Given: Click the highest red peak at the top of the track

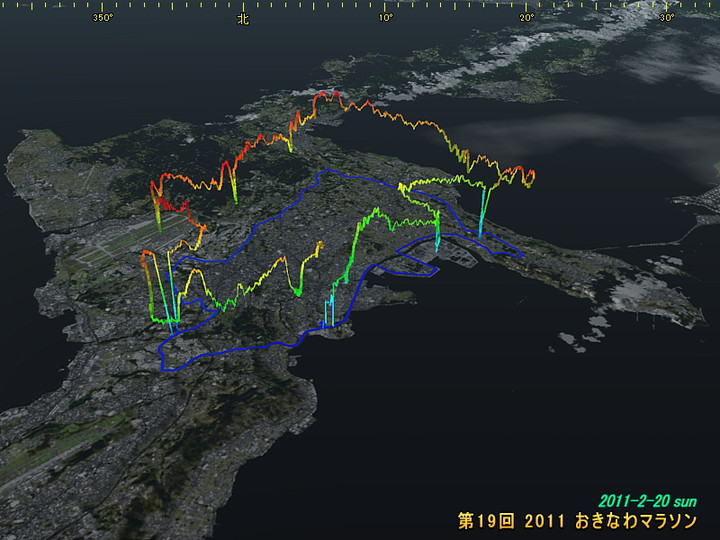Looking at the screenshot, I should tap(327, 97).
